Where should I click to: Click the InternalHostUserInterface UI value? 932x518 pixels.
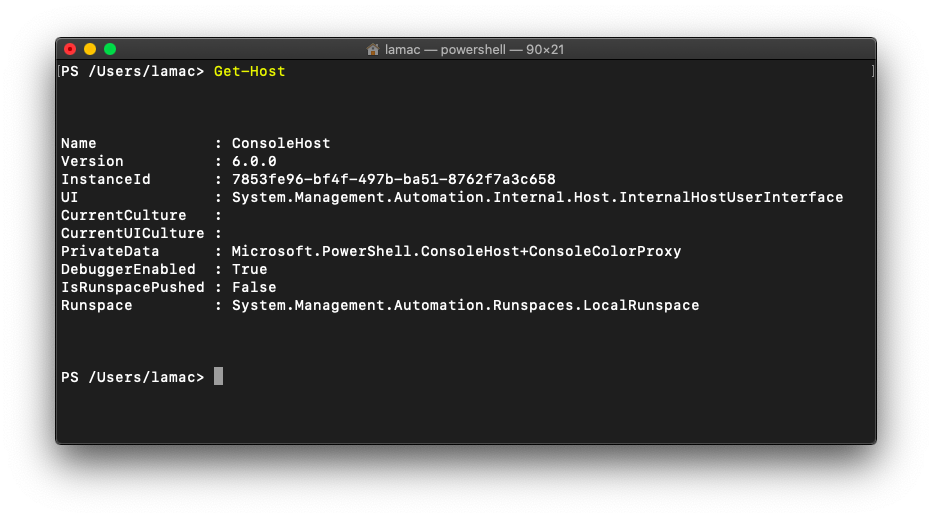(537, 197)
